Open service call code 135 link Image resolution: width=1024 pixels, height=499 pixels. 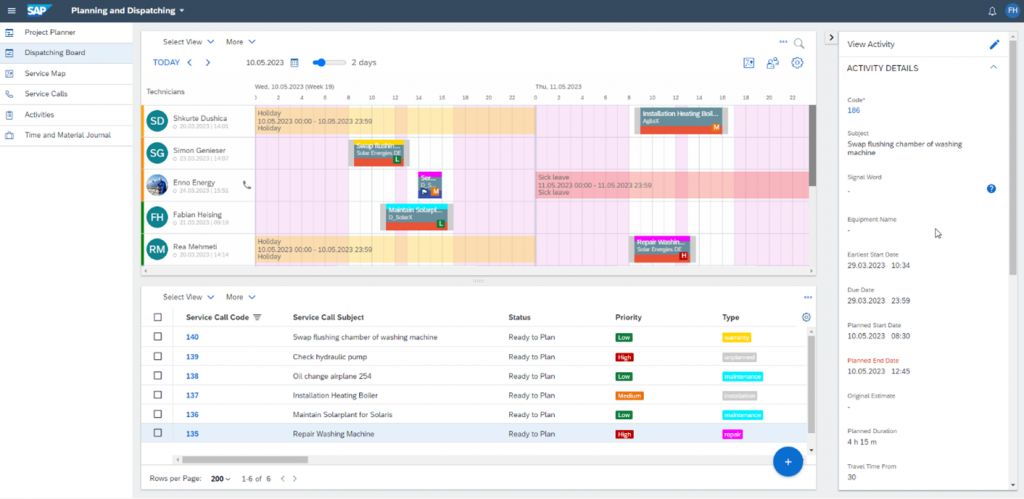pos(192,434)
